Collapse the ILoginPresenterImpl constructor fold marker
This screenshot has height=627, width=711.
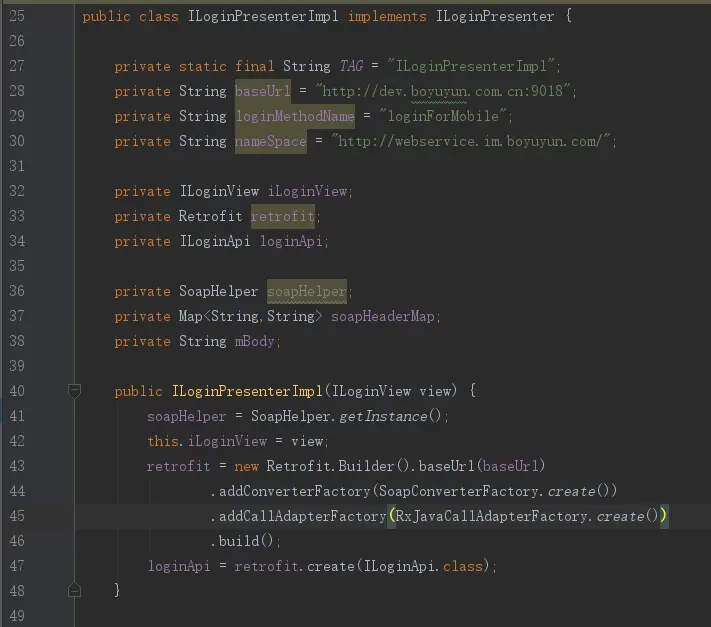coord(74,390)
